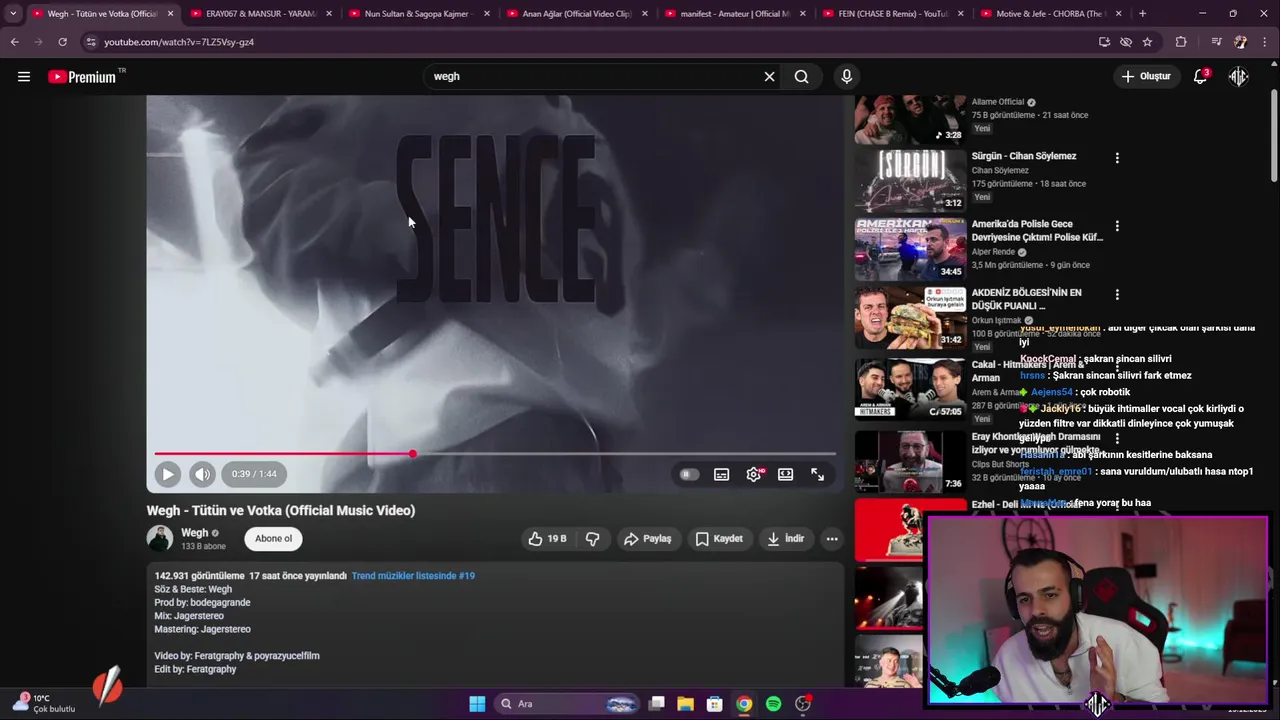The height and width of the screenshot is (720, 1280).
Task: Mute the video volume
Action: point(202,474)
